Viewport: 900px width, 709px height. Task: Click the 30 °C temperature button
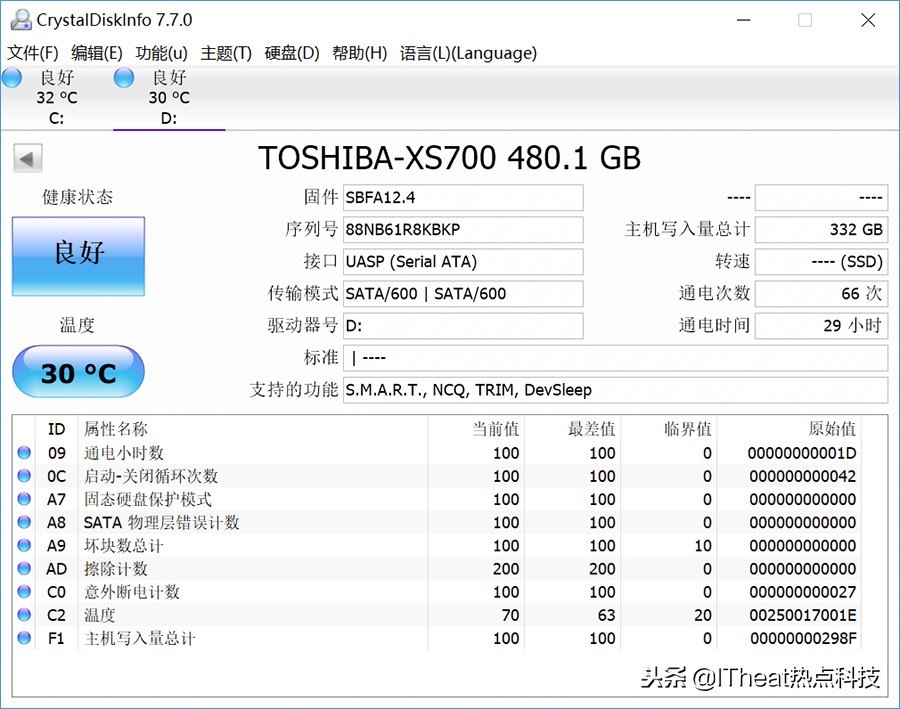click(78, 372)
